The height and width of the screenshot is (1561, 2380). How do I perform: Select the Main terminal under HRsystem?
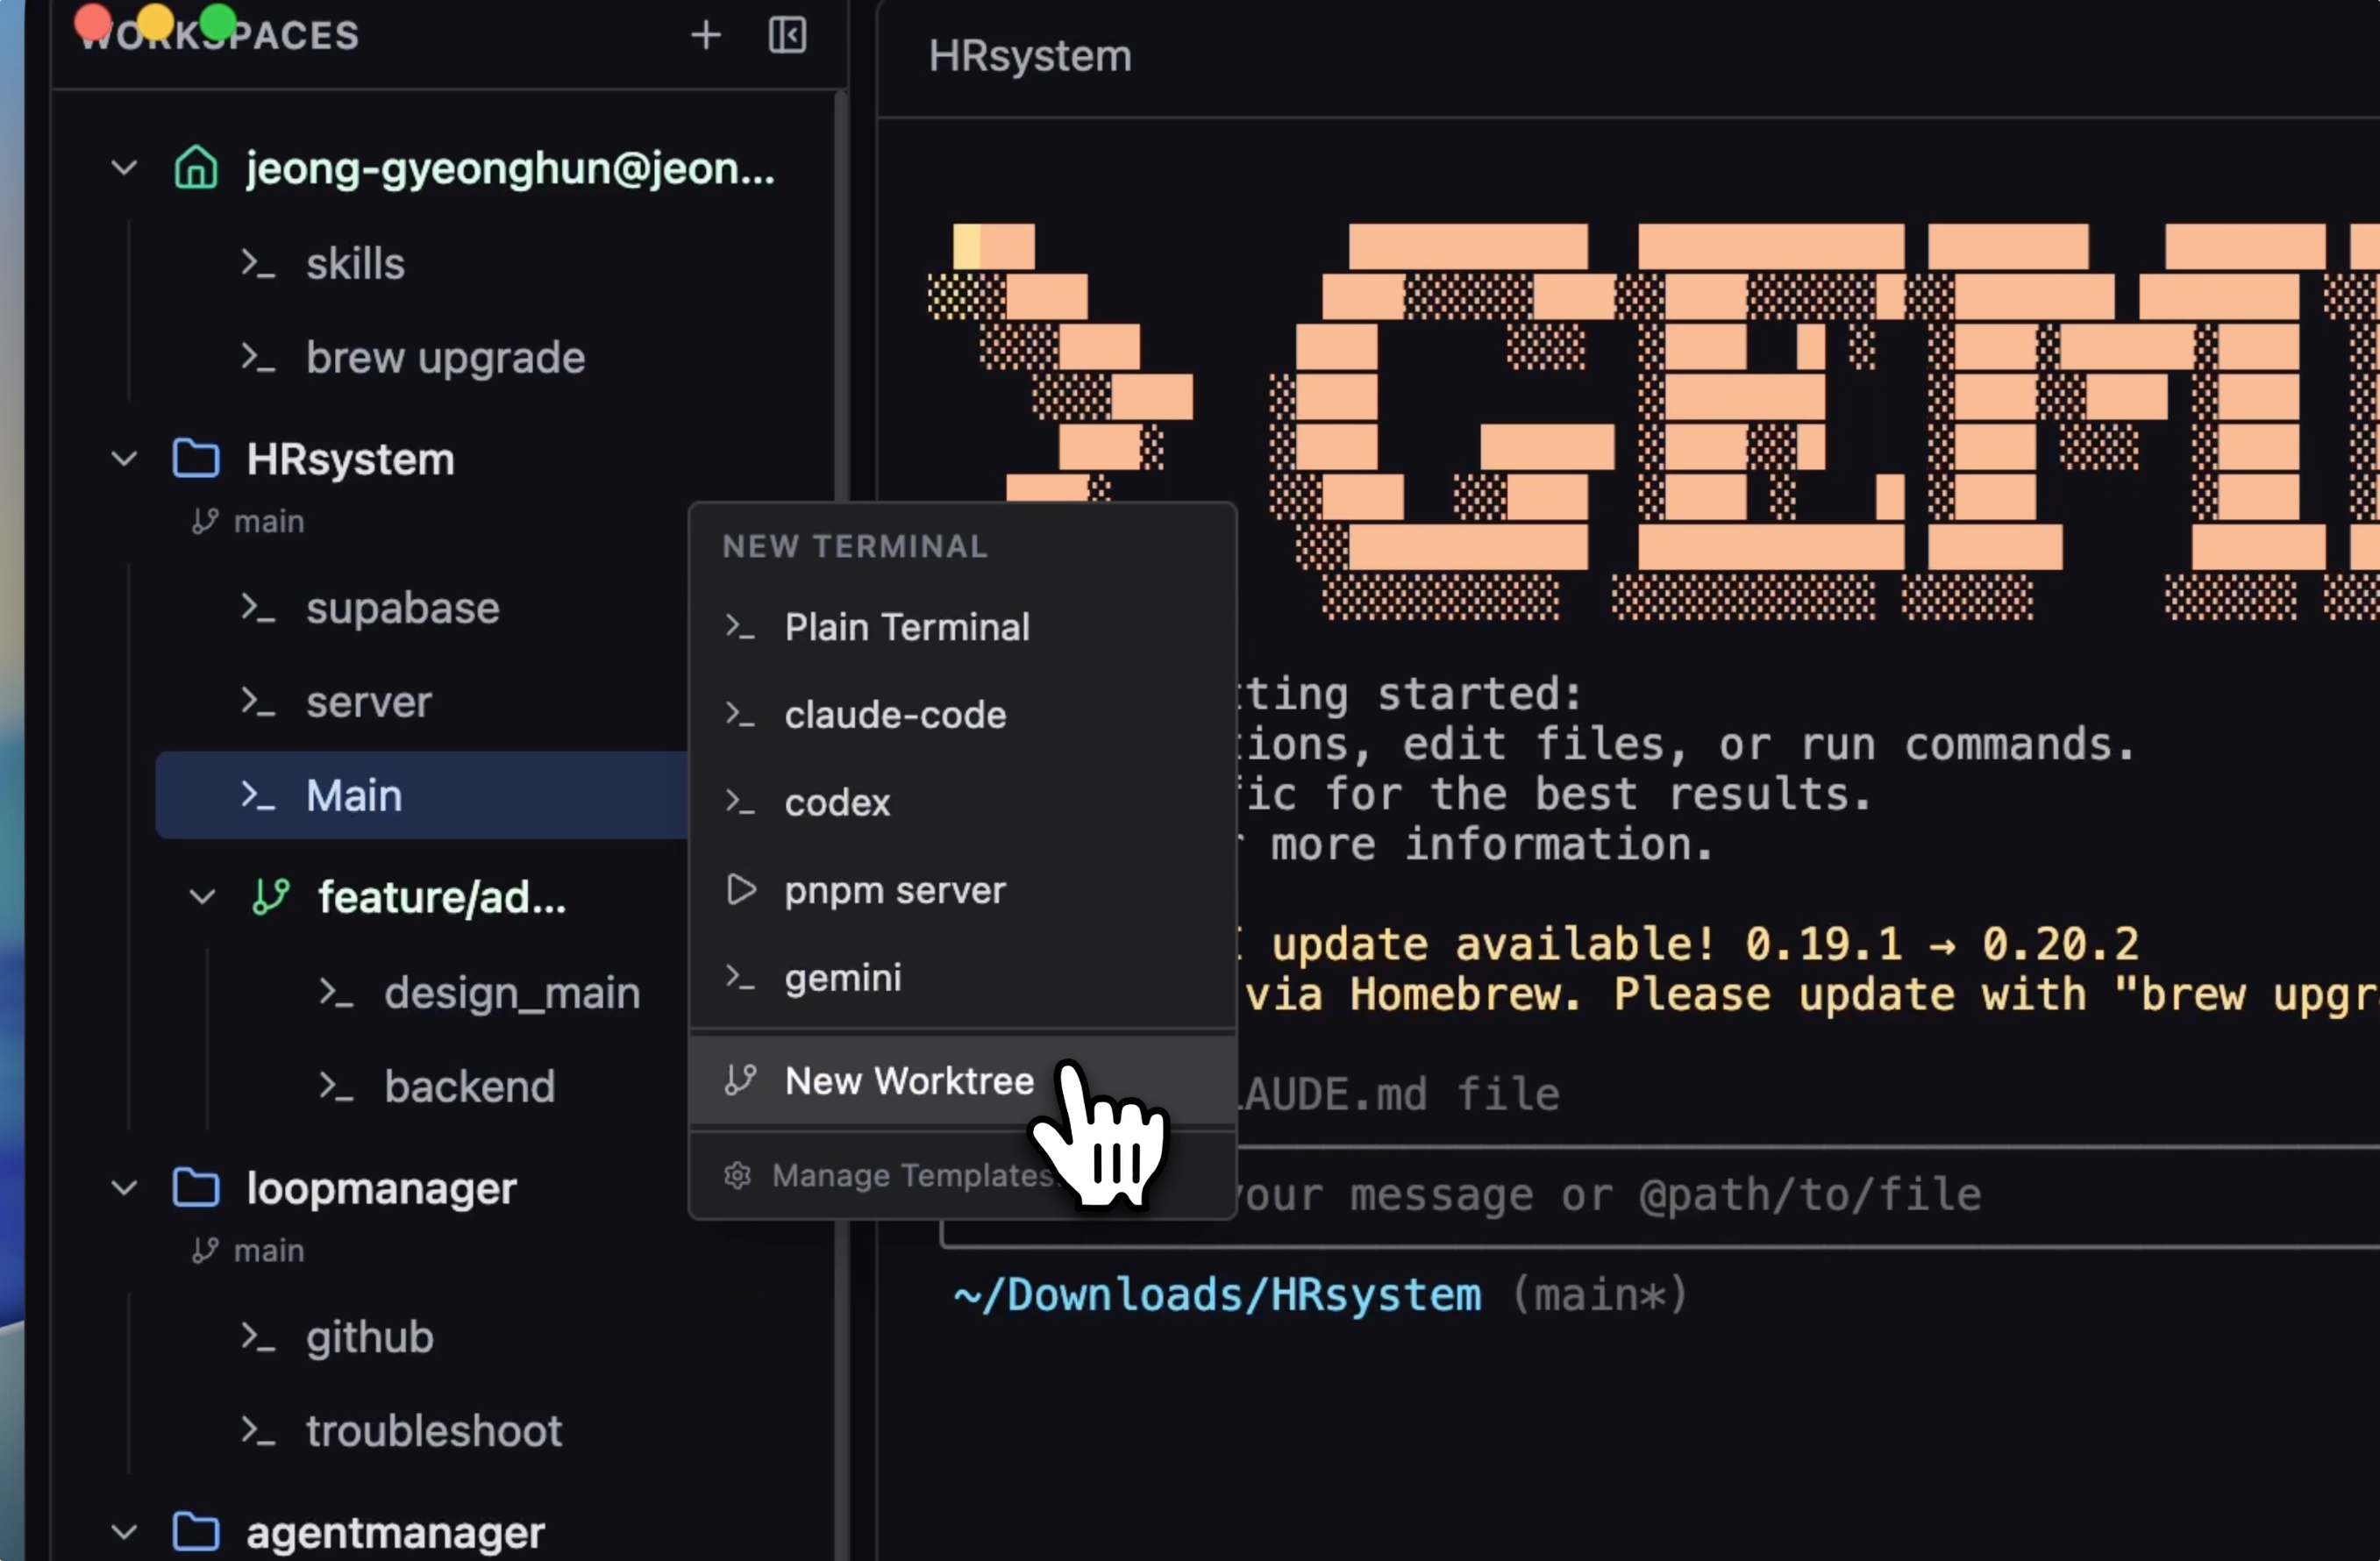pyautogui.click(x=355, y=795)
